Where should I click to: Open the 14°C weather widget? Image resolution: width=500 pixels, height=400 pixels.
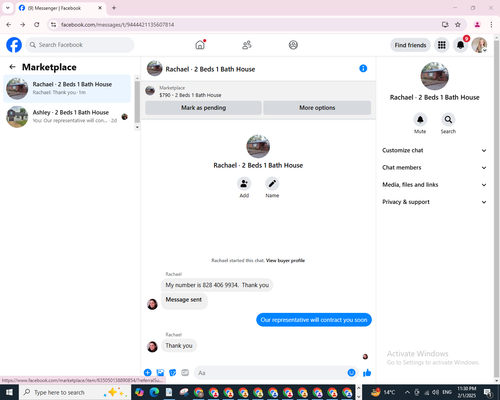[x=383, y=392]
